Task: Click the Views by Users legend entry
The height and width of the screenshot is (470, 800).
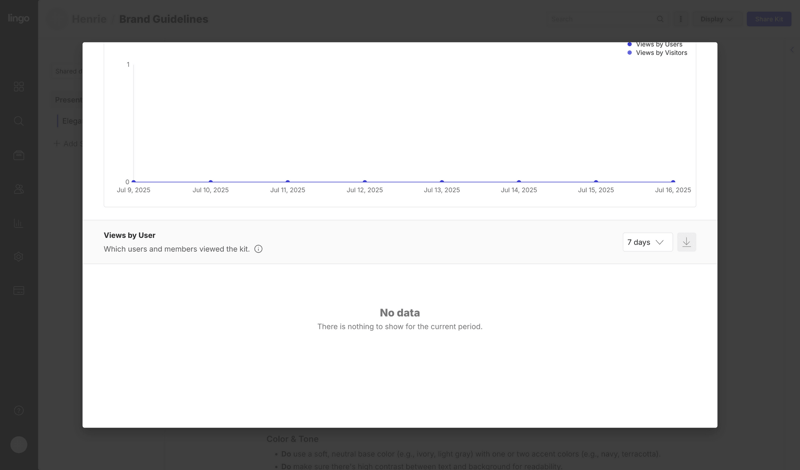Action: tap(655, 45)
